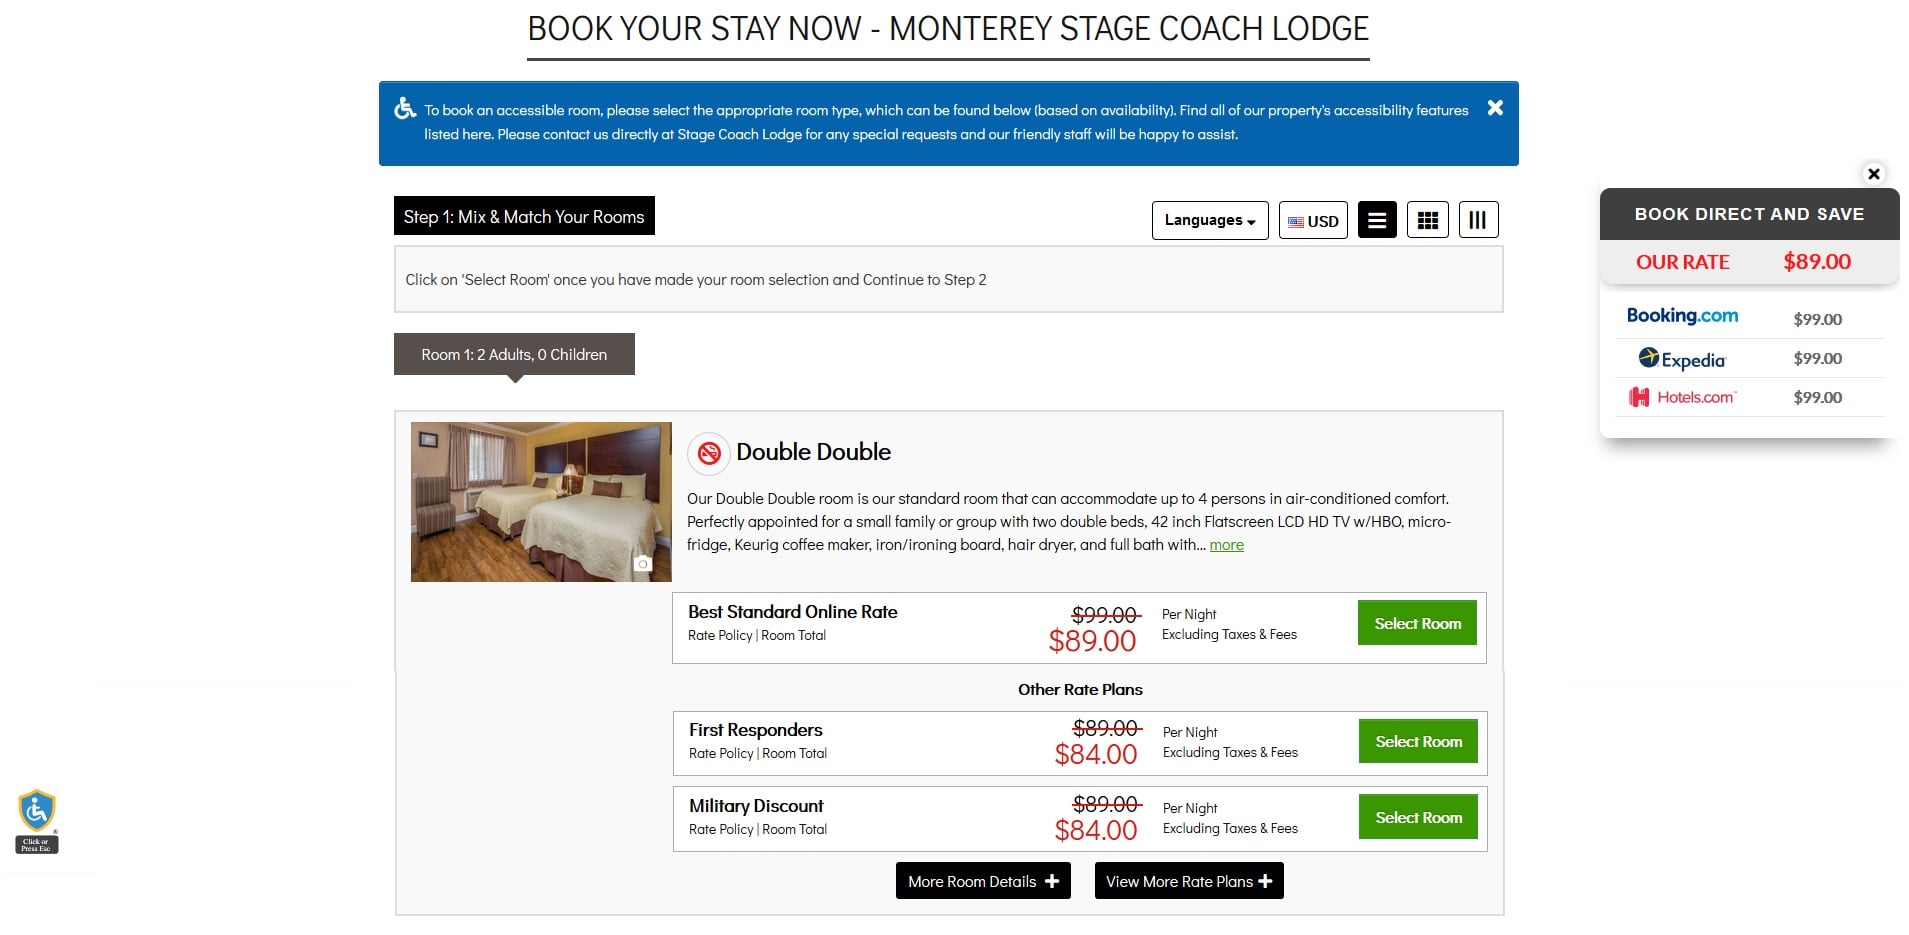The width and height of the screenshot is (1909, 935).
Task: Open Room Total for Military Discount
Action: click(795, 830)
